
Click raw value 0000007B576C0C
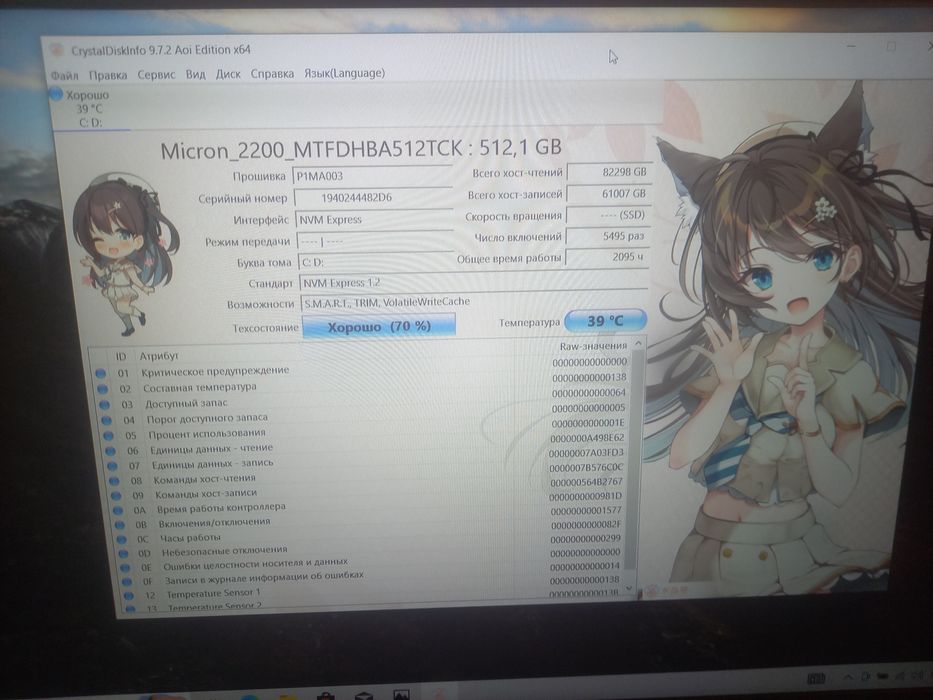click(x=587, y=468)
